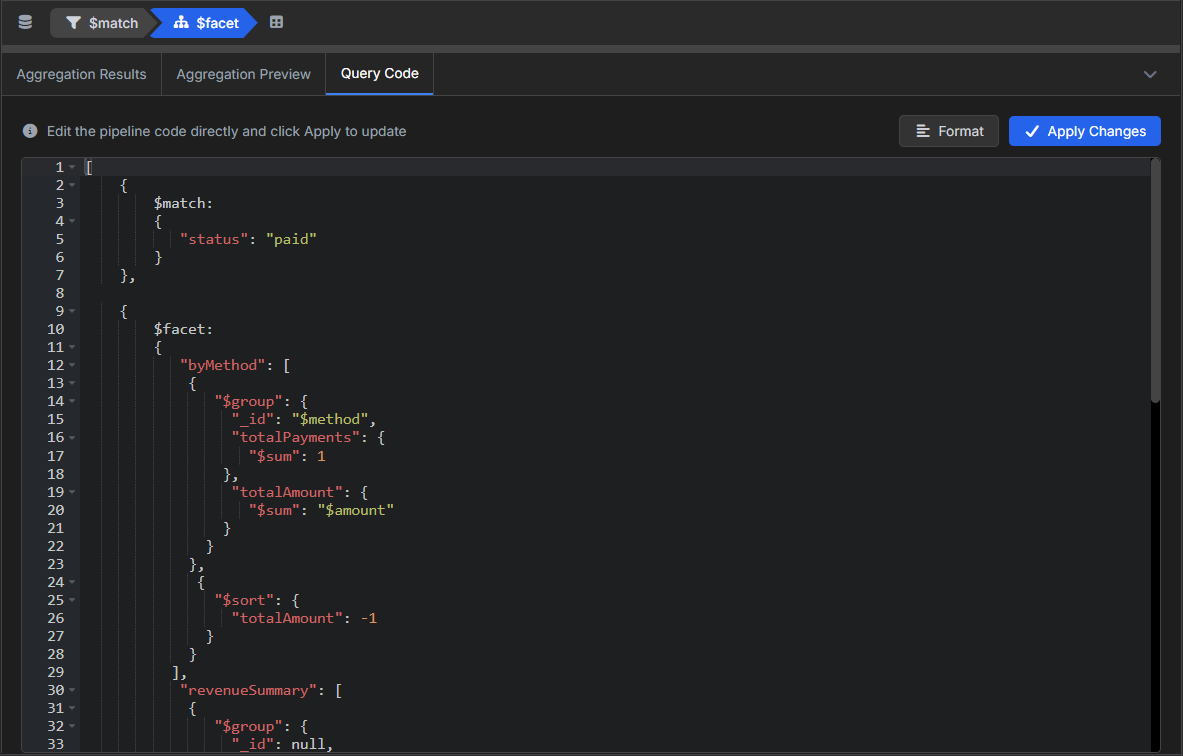The height and width of the screenshot is (756, 1183).
Task: Click the "$sum": 1 entry on line 17
Action: [x=287, y=456]
